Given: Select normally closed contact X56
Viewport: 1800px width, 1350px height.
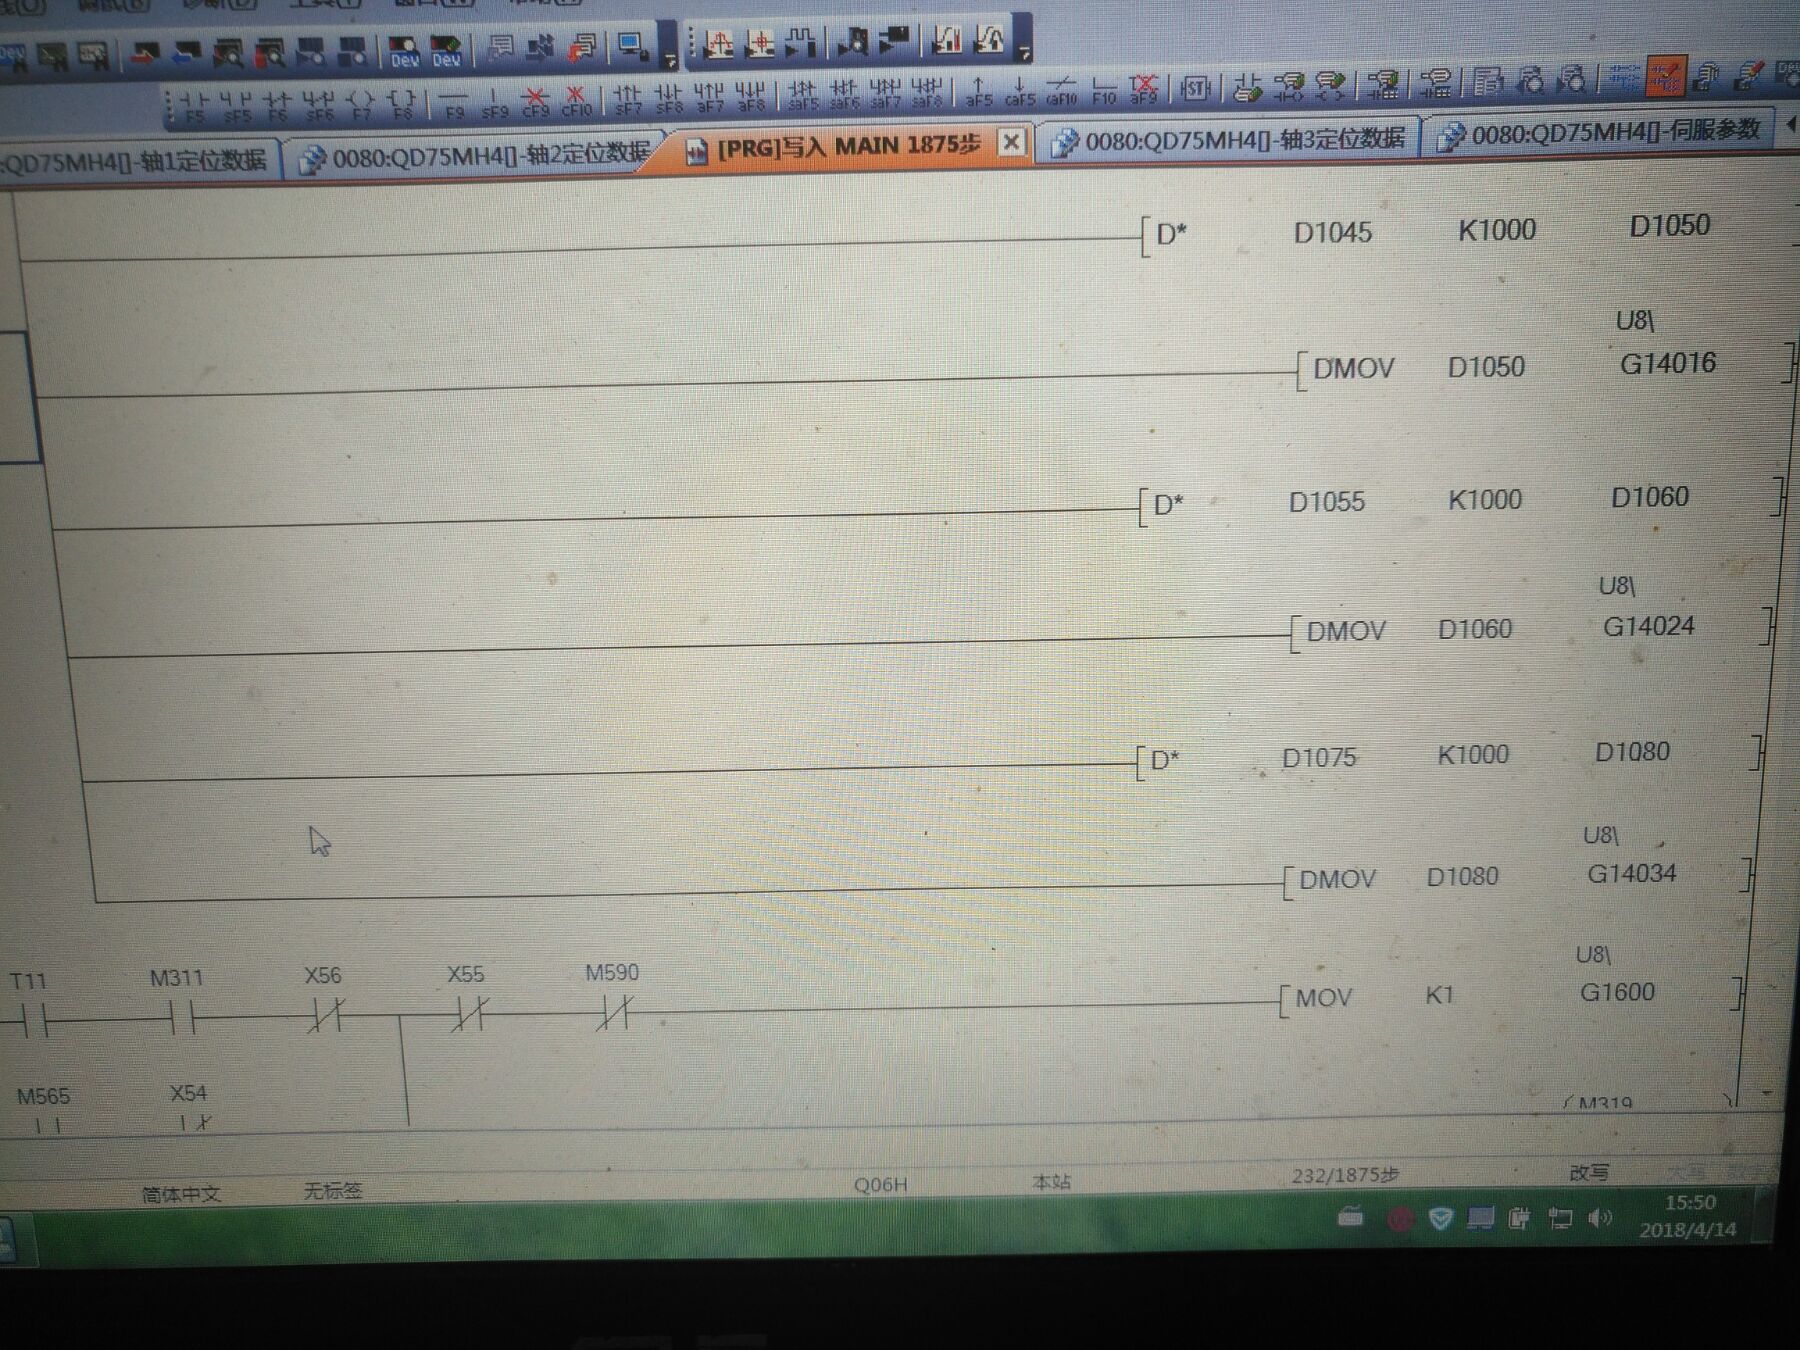Looking at the screenshot, I should click(x=324, y=1017).
